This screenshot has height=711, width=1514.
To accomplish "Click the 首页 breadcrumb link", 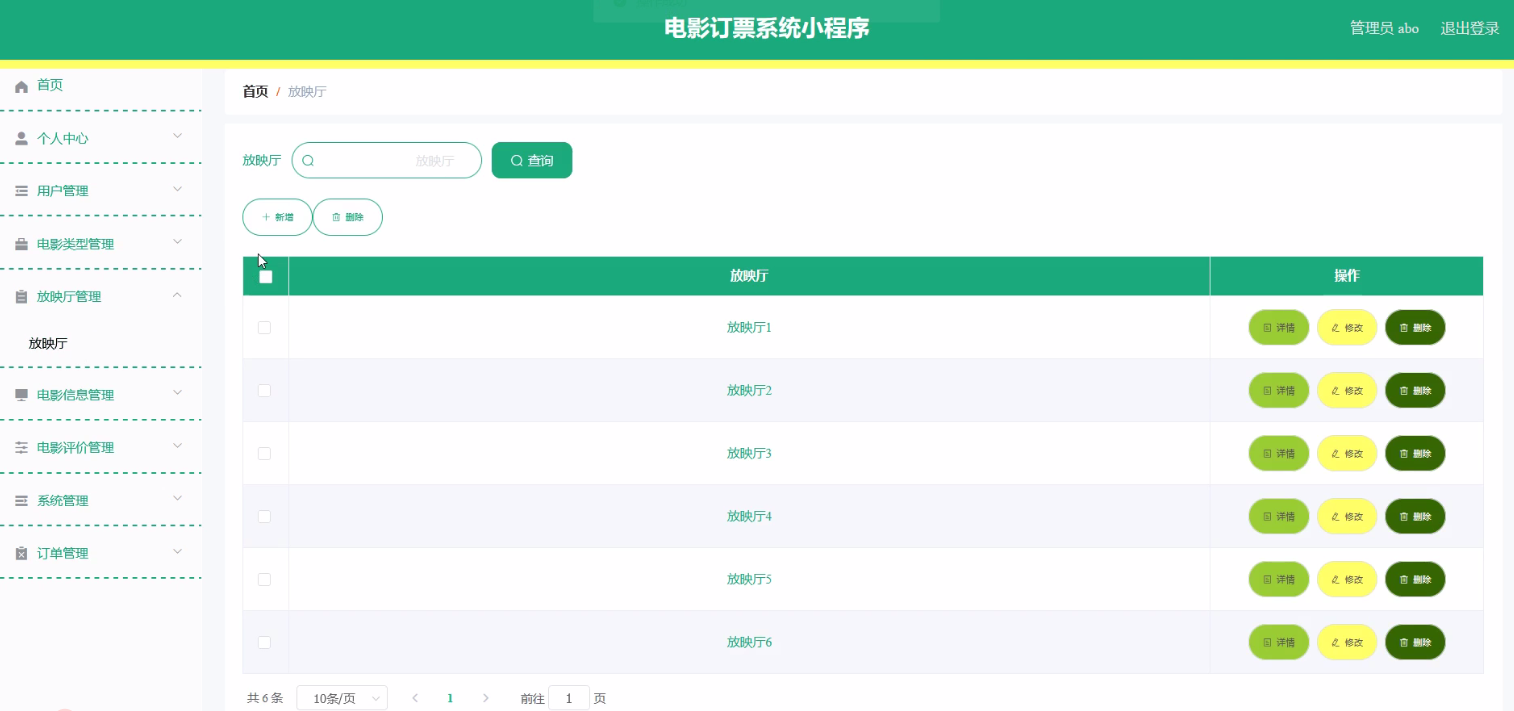I will click(254, 91).
